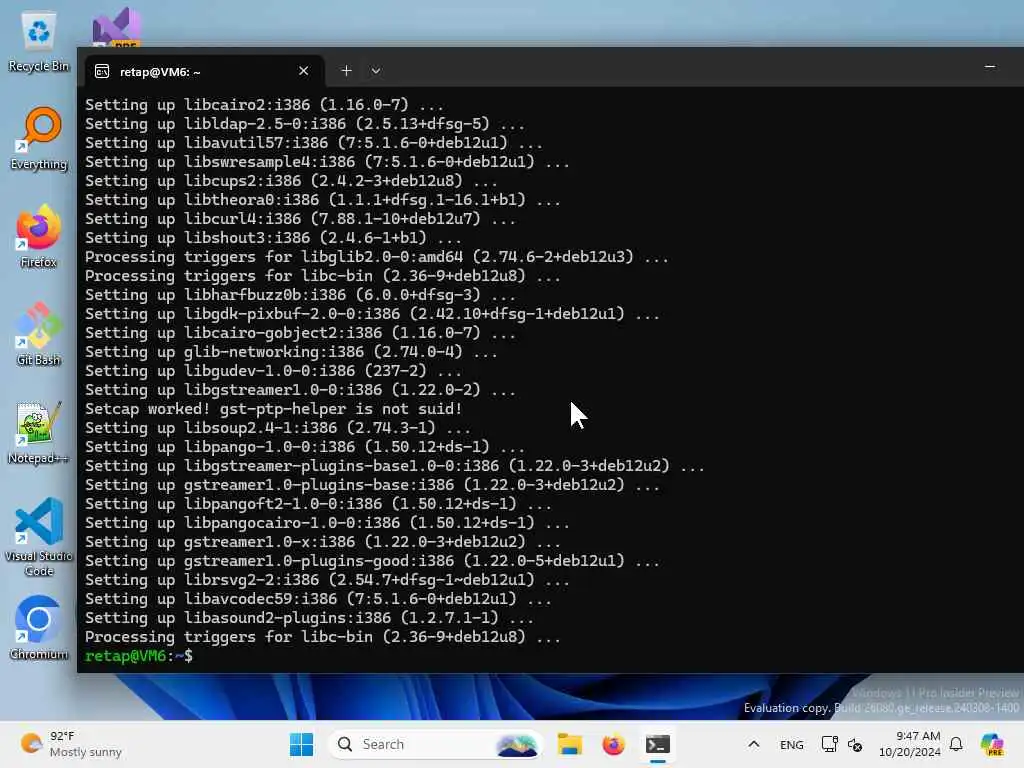Click the 'Setting up libpangoft2-1.0-0:i386' line
Viewport: 1024px width, 768px height.
[x=319, y=504]
